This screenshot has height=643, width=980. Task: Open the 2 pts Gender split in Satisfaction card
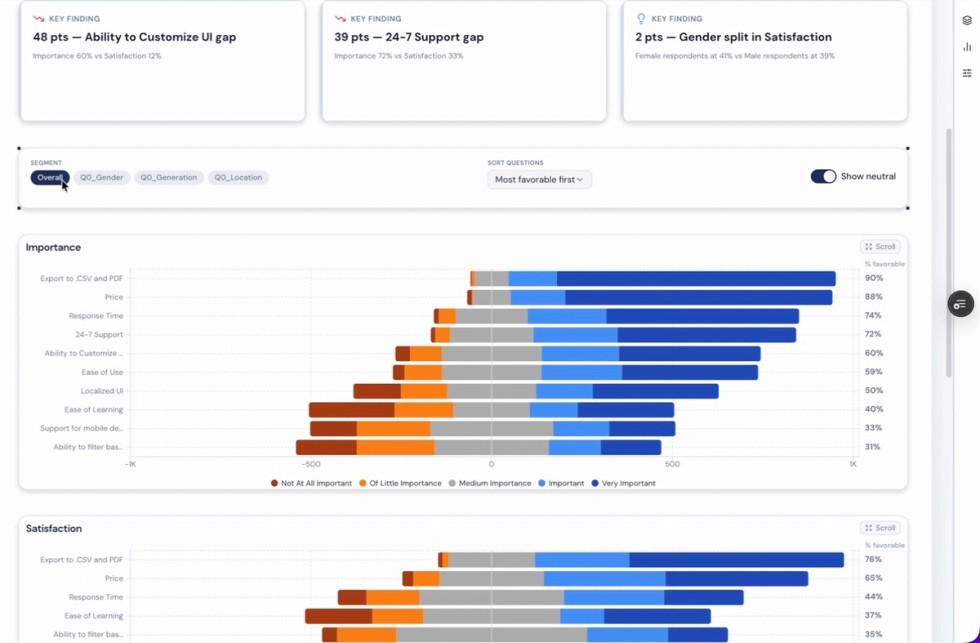click(x=765, y=61)
